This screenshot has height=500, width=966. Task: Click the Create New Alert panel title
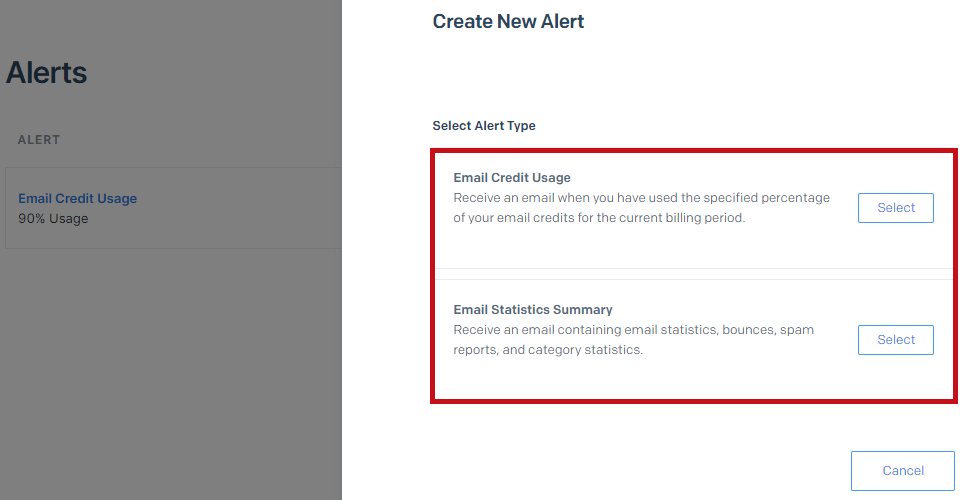point(508,21)
